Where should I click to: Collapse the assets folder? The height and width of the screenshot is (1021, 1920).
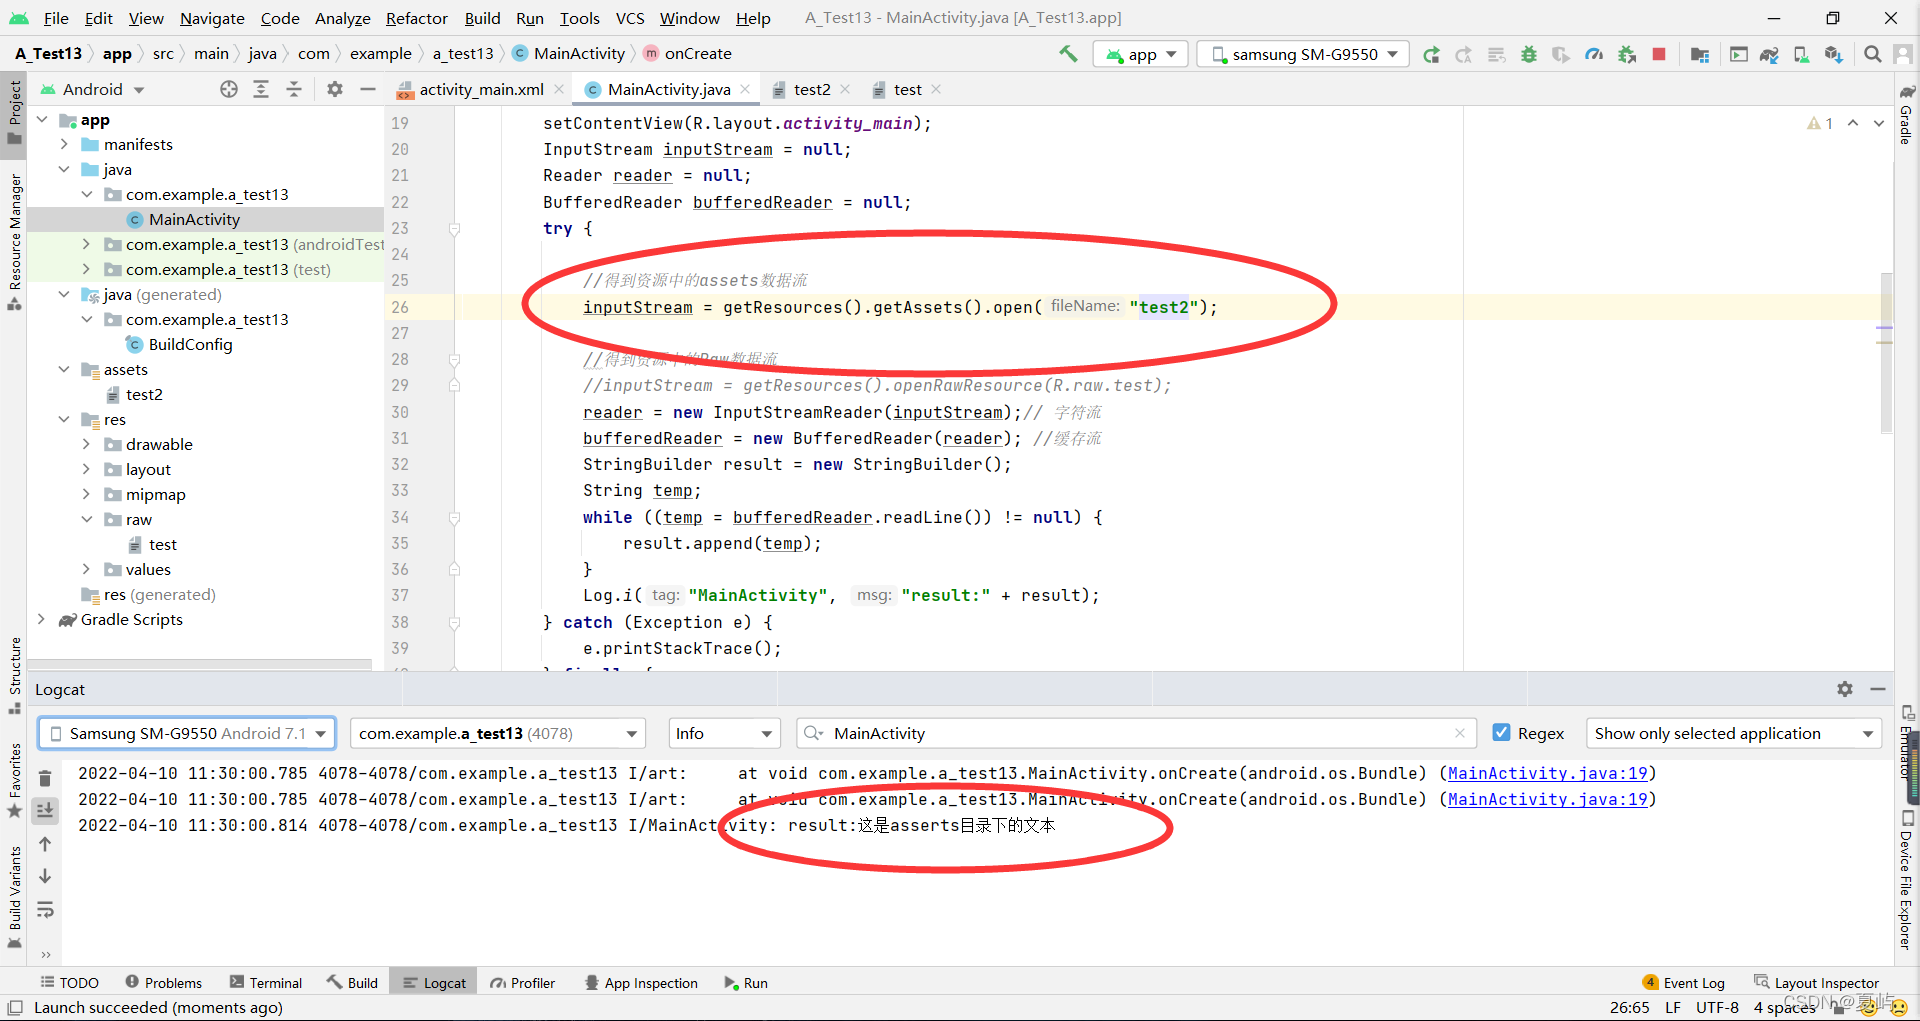coord(64,369)
